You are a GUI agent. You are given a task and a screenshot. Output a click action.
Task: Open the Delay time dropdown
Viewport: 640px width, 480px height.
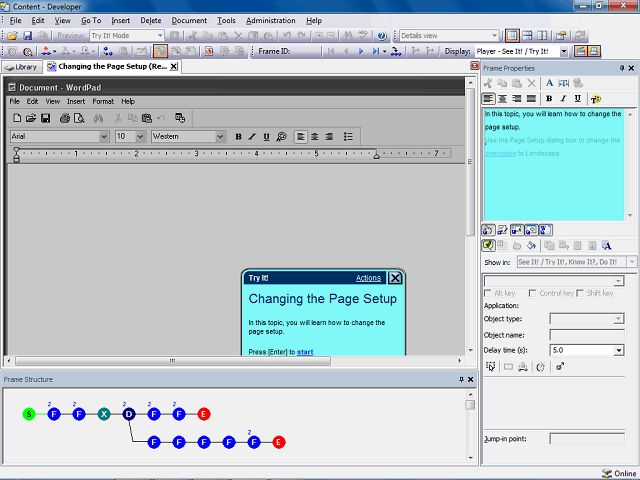619,350
